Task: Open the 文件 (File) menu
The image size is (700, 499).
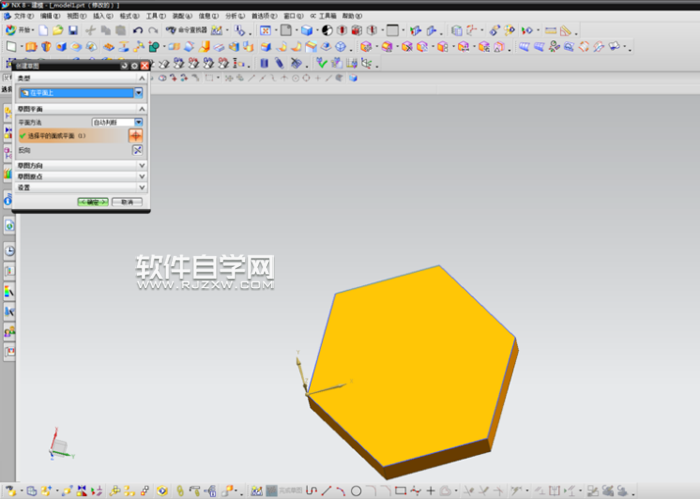Action: click(x=21, y=17)
